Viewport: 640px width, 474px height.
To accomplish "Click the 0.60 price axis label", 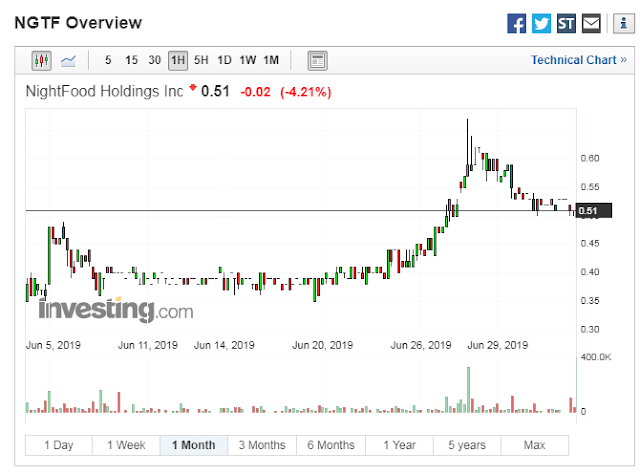I will pyautogui.click(x=590, y=158).
